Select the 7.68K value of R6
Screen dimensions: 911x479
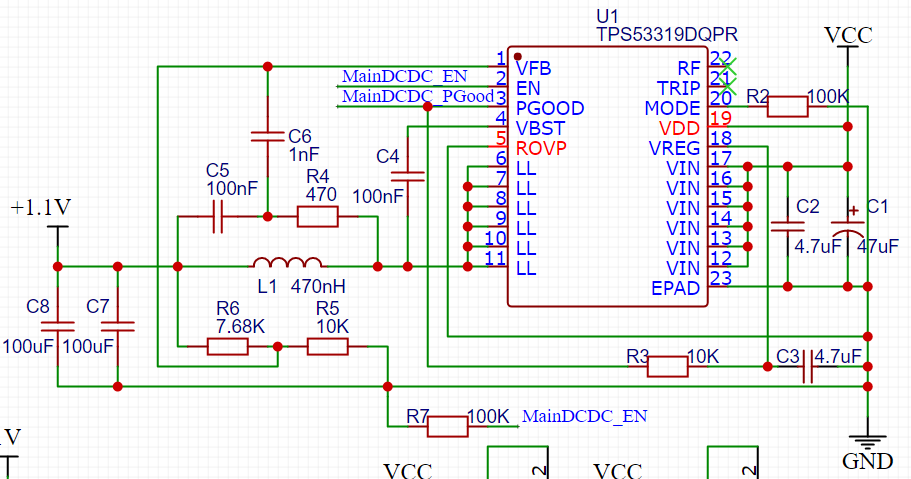241,327
